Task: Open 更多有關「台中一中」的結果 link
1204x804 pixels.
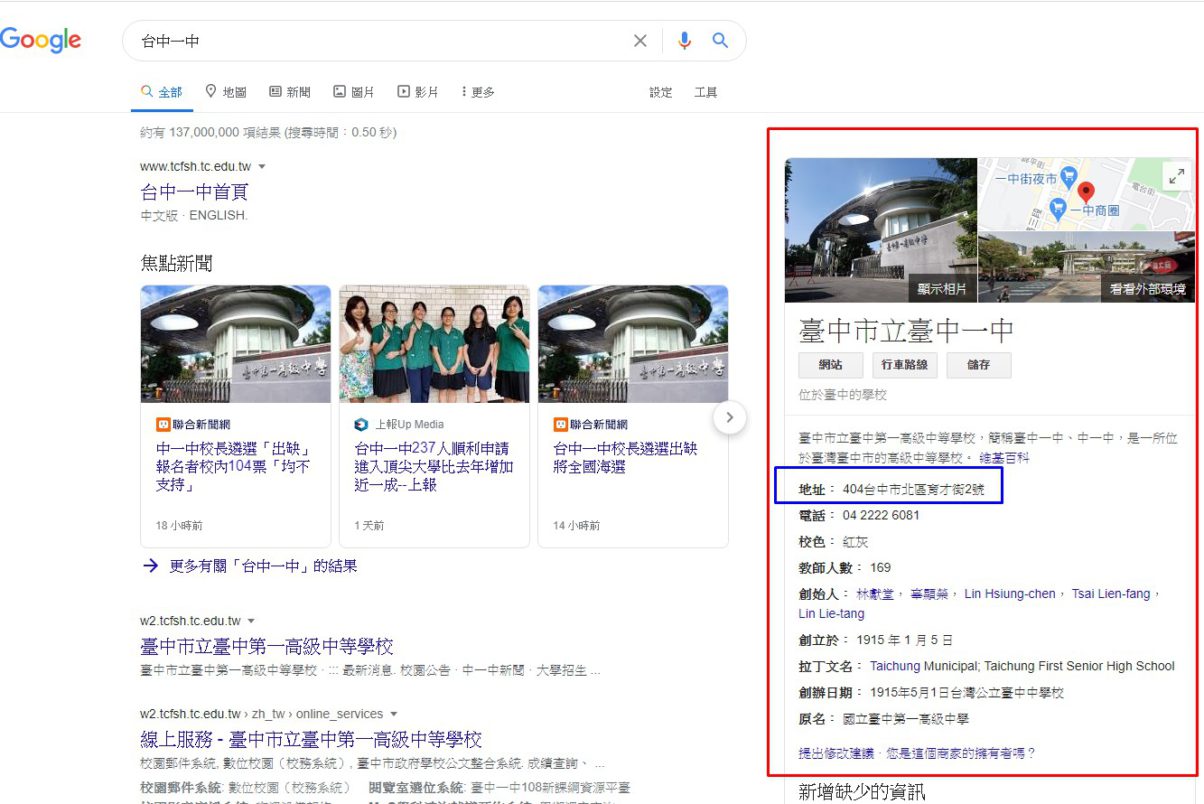Action: [x=263, y=566]
